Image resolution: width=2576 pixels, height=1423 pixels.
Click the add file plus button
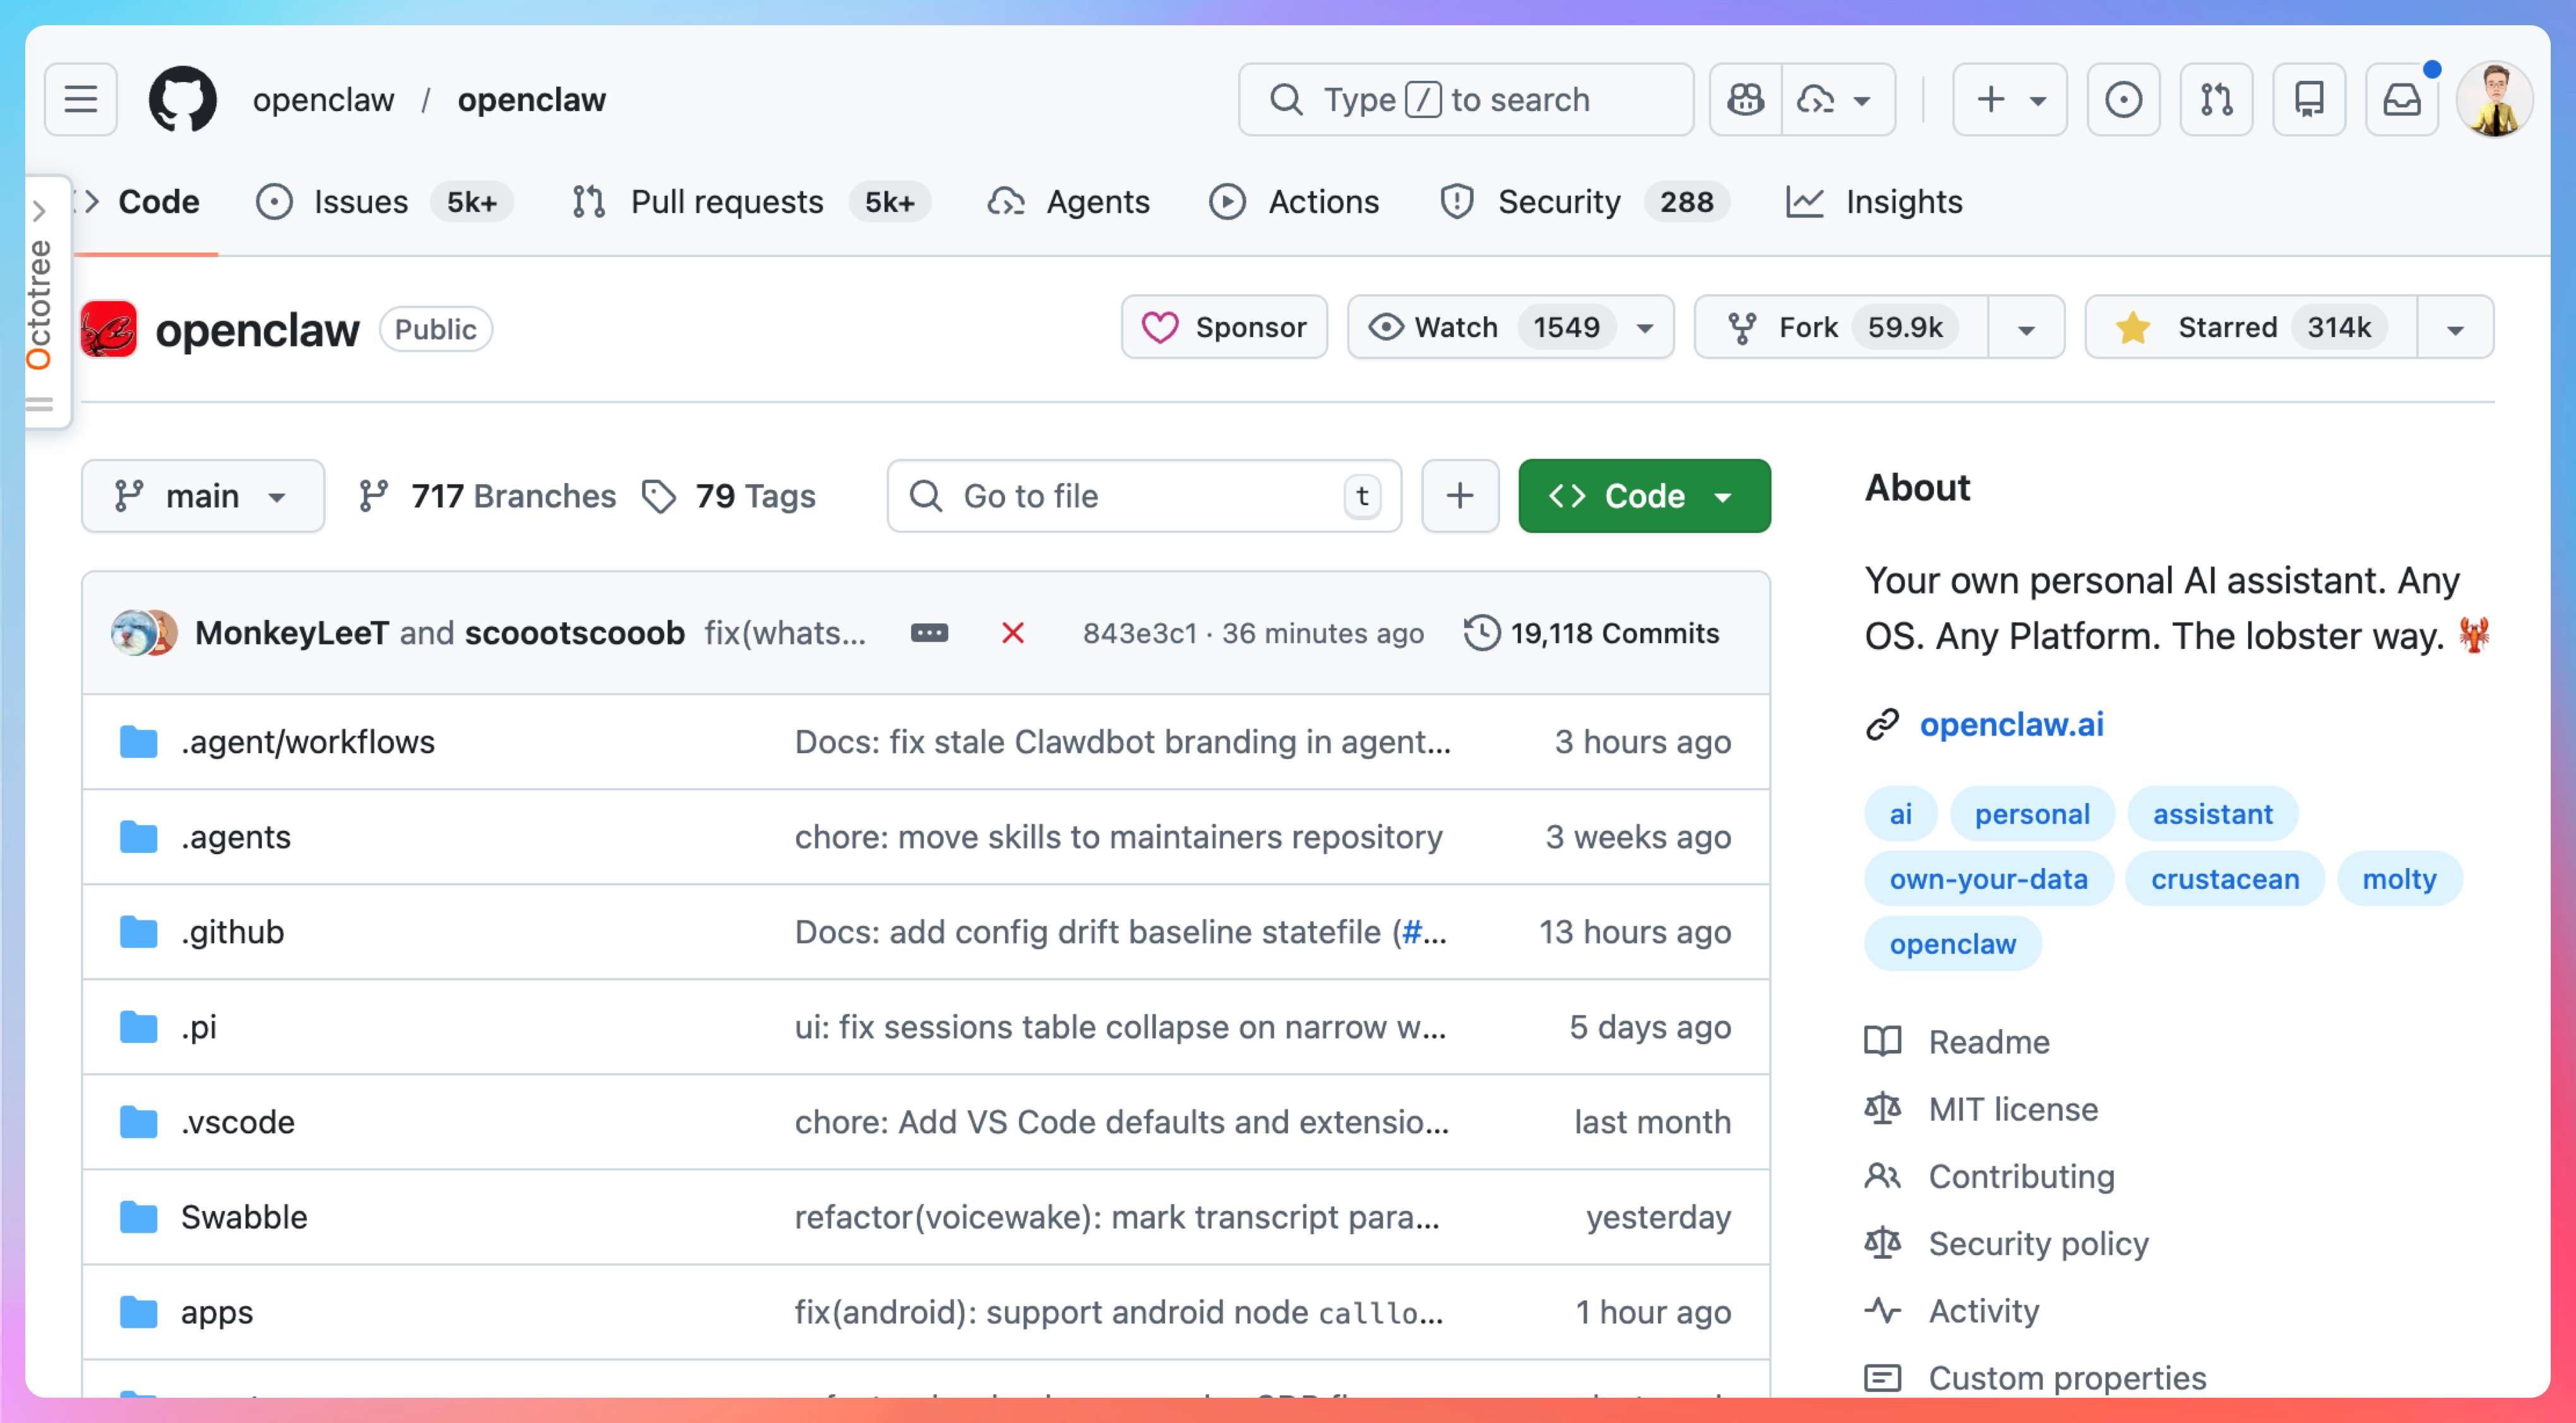pos(1459,496)
